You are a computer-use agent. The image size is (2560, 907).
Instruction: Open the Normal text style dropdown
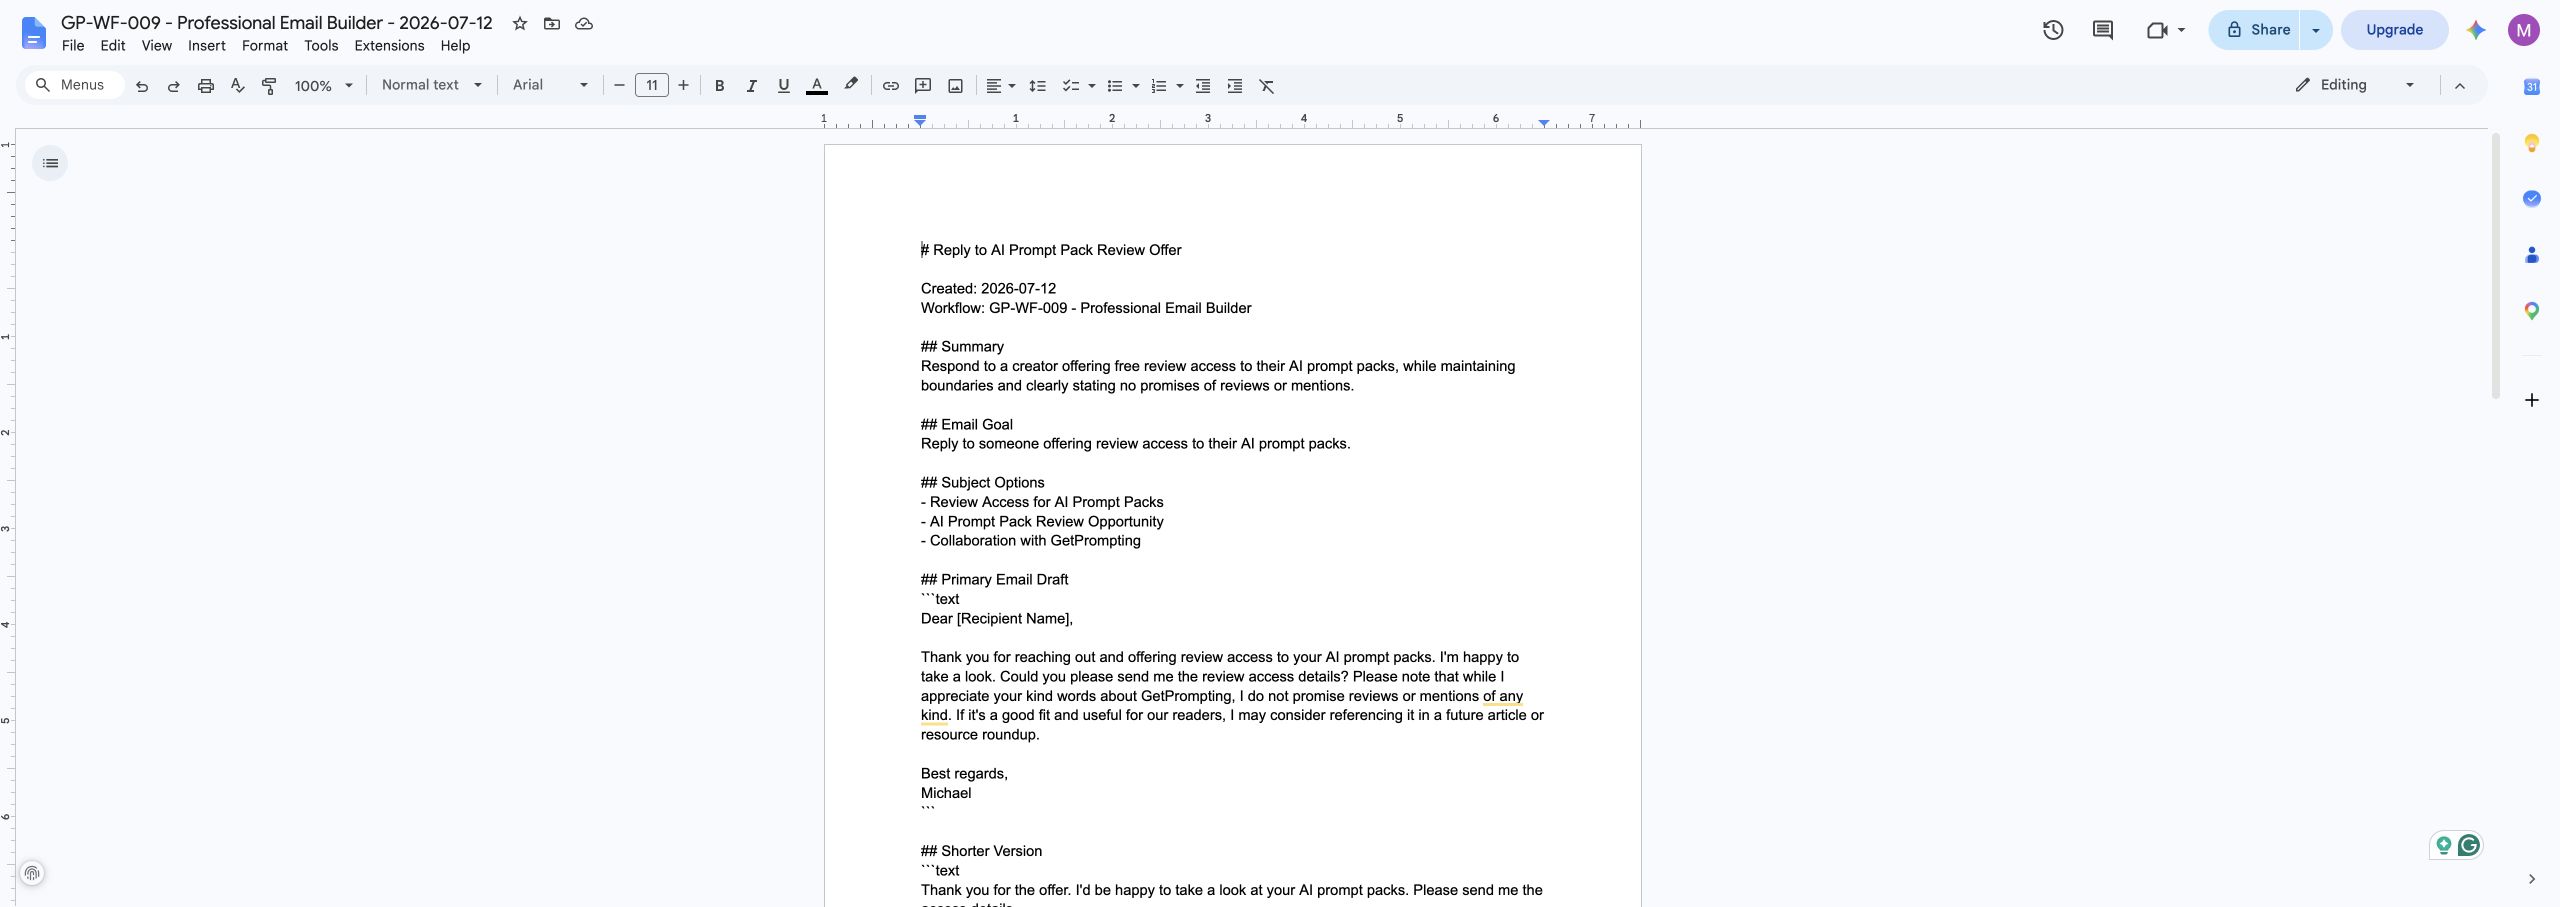[432, 85]
